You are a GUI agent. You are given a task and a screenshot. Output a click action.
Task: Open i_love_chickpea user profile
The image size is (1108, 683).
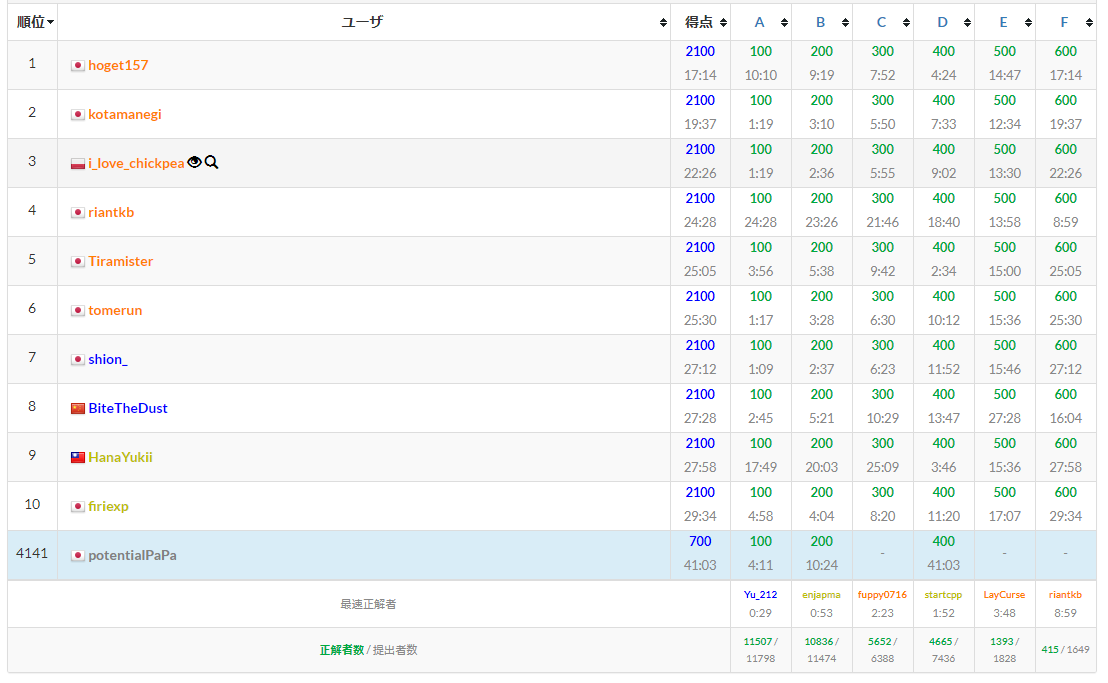pyautogui.click(x=136, y=164)
